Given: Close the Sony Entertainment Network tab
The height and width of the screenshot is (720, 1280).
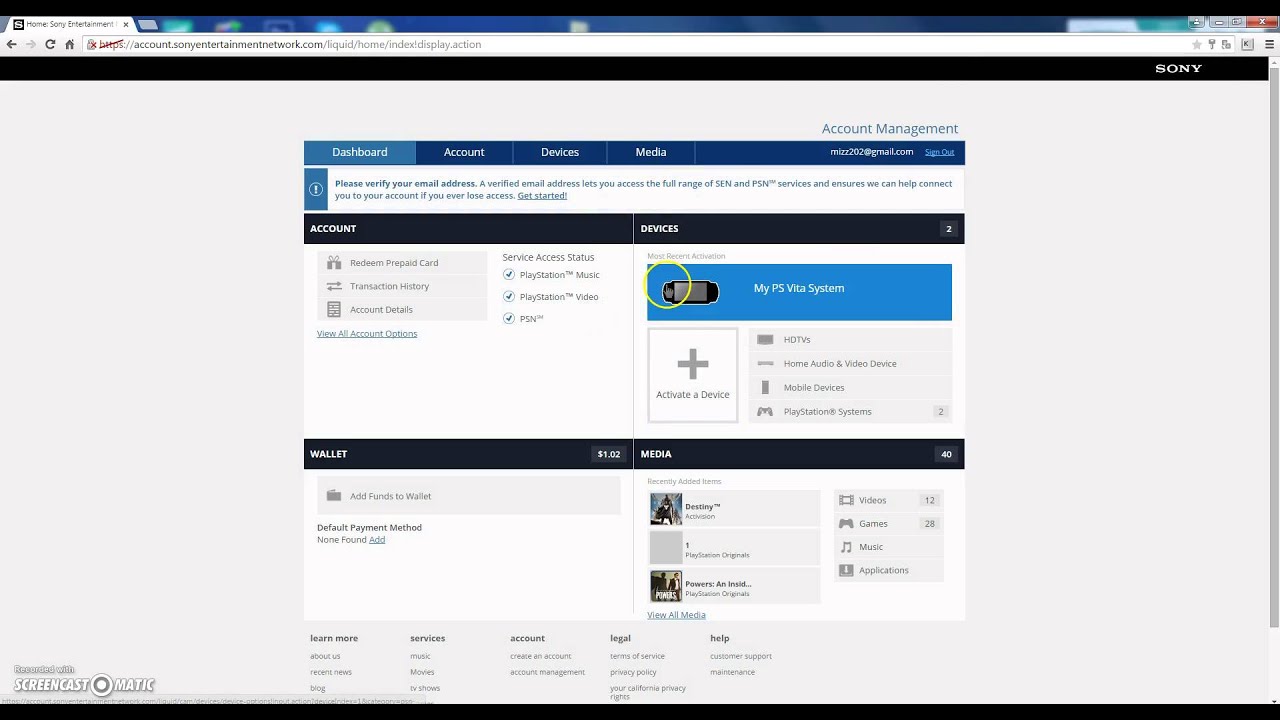Looking at the screenshot, I should click(x=126, y=24).
